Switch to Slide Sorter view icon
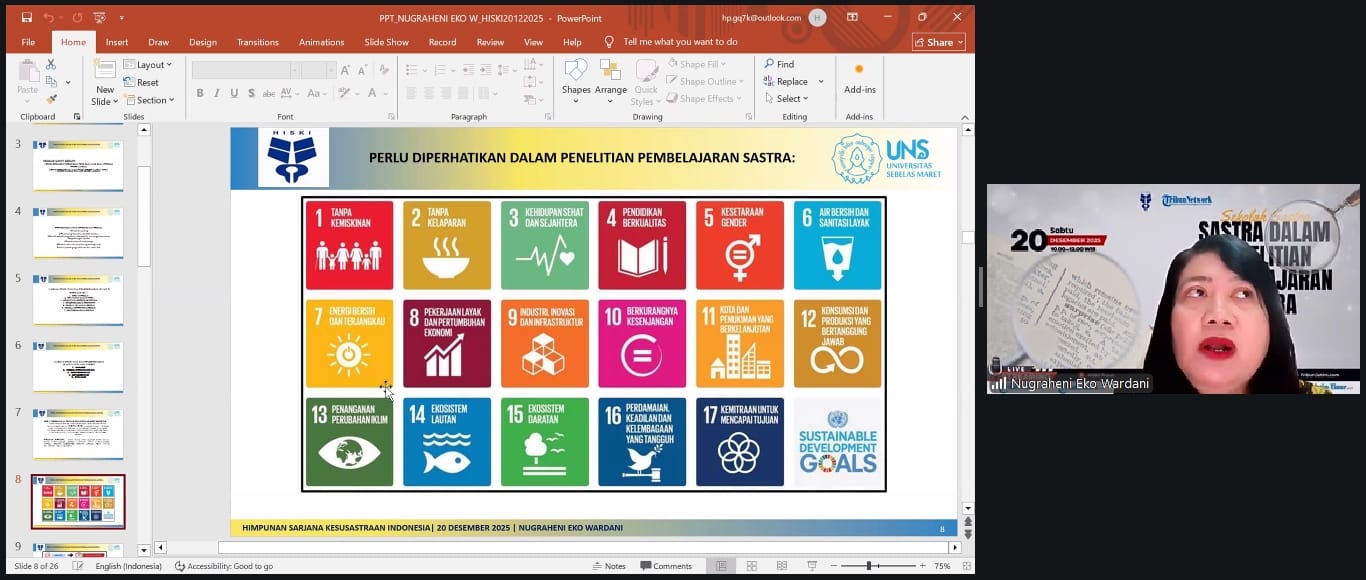Viewport: 1366px width, 580px height. (752, 566)
